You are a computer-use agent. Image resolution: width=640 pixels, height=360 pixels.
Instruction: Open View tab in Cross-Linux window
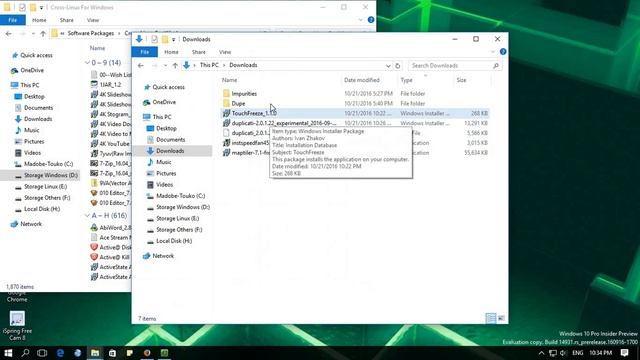93,20
